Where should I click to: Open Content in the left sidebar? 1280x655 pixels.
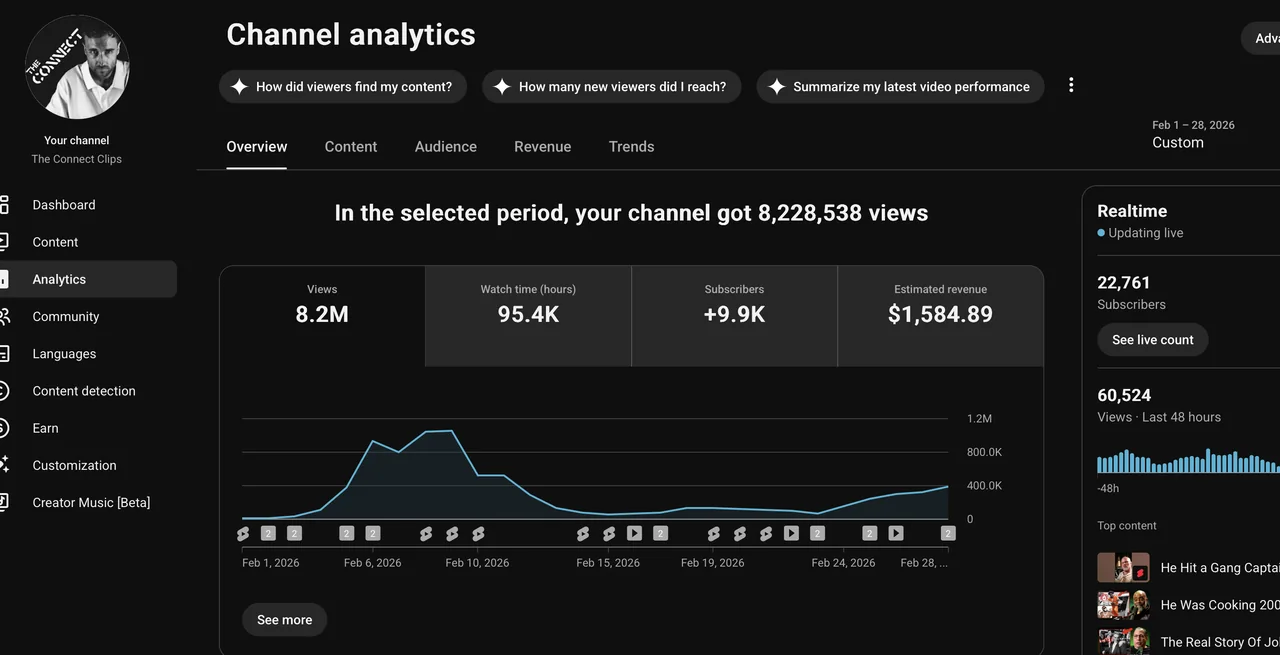[x=88, y=242]
